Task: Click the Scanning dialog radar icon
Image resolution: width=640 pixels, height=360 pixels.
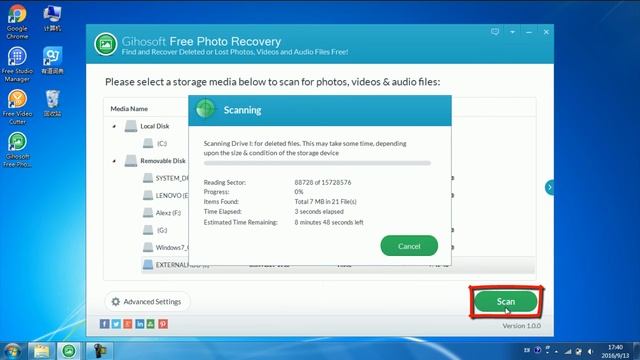Action: [x=205, y=109]
